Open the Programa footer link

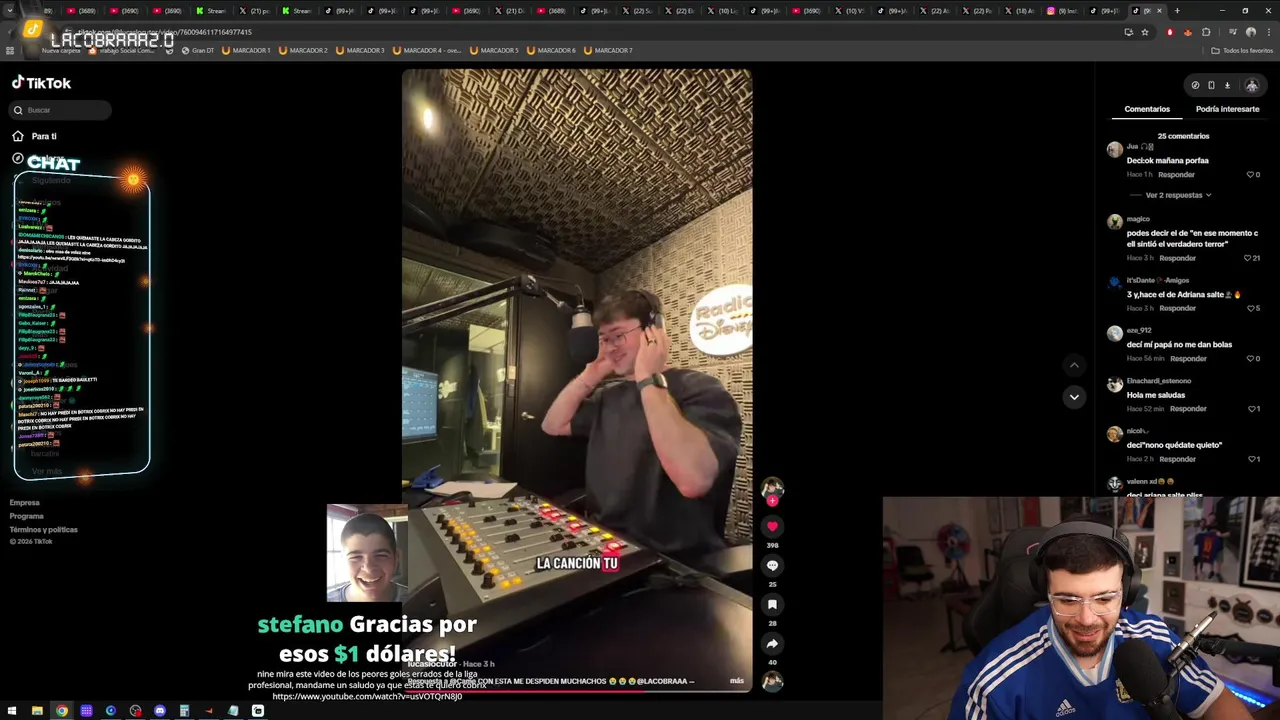click(x=27, y=516)
